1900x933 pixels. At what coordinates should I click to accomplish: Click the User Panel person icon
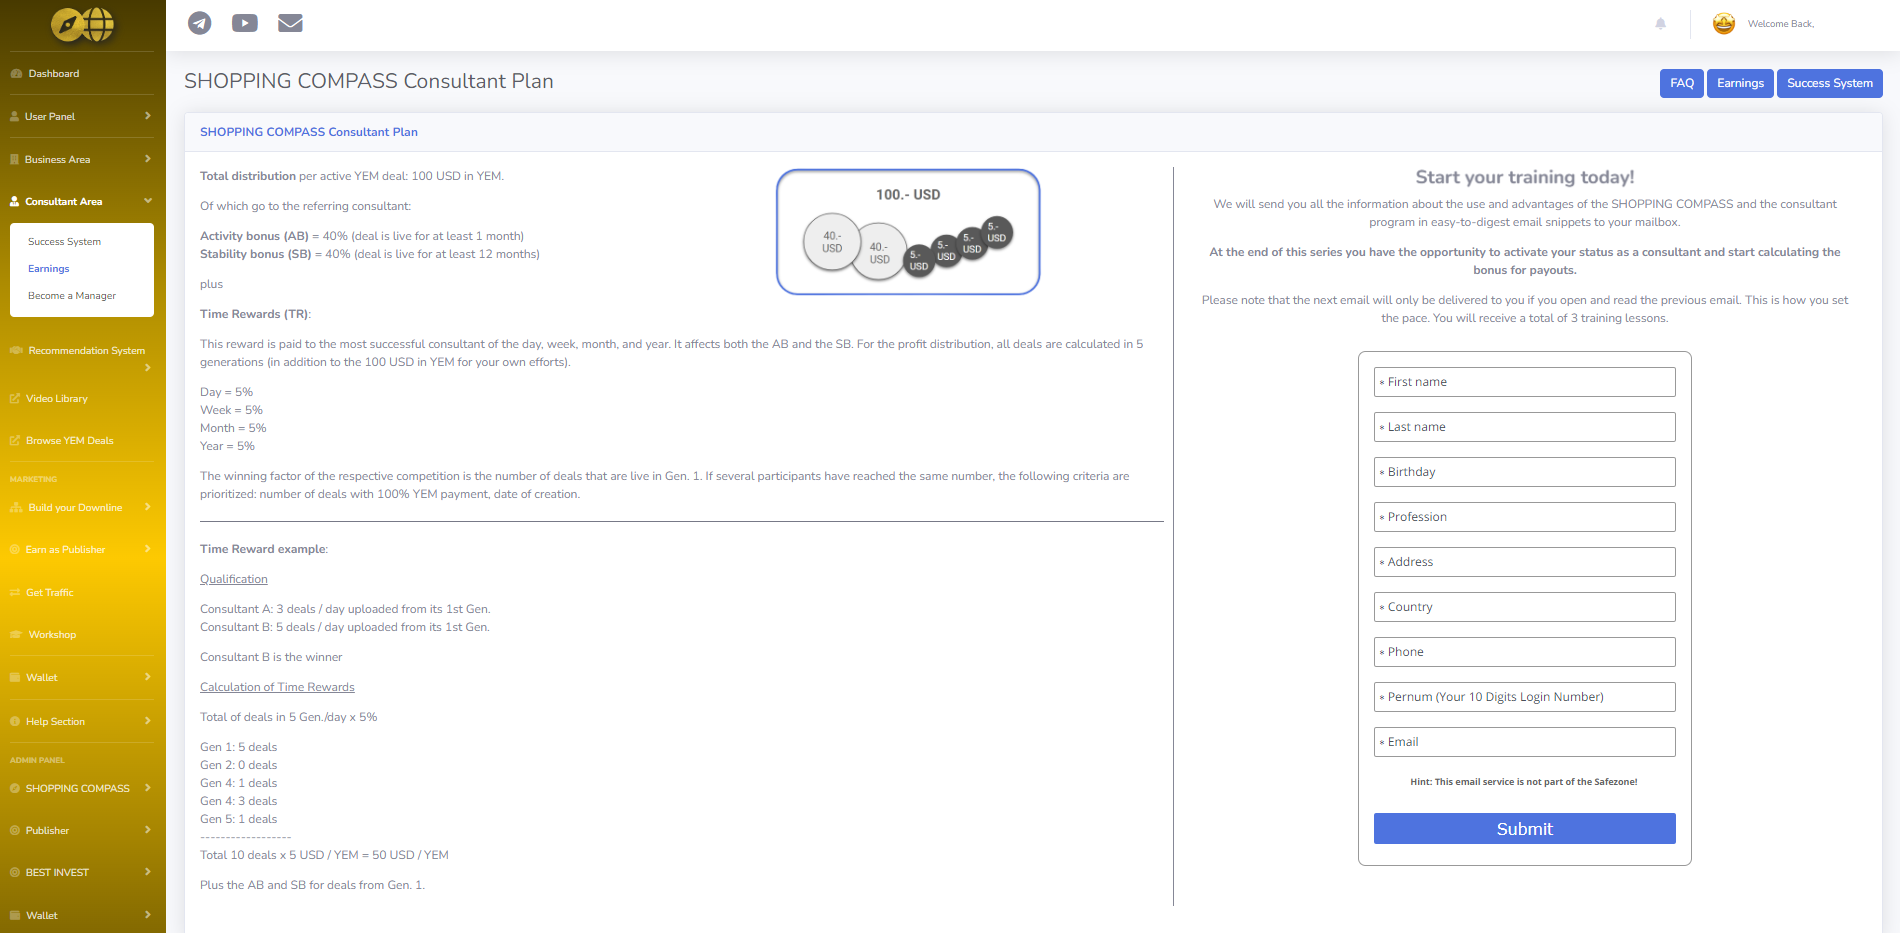(15, 117)
